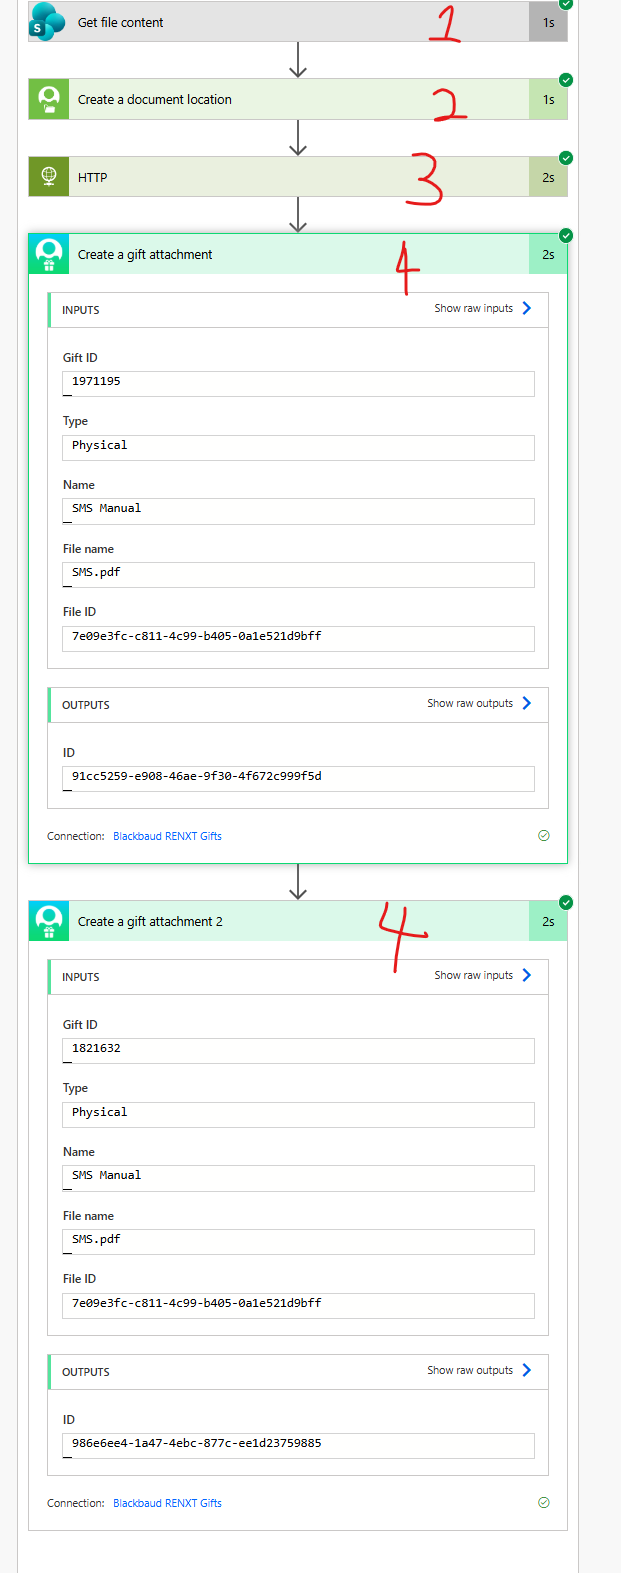The height and width of the screenshot is (1573, 621).
Task: Click the success checkmark on HTTP step
Action: pyautogui.click(x=566, y=158)
